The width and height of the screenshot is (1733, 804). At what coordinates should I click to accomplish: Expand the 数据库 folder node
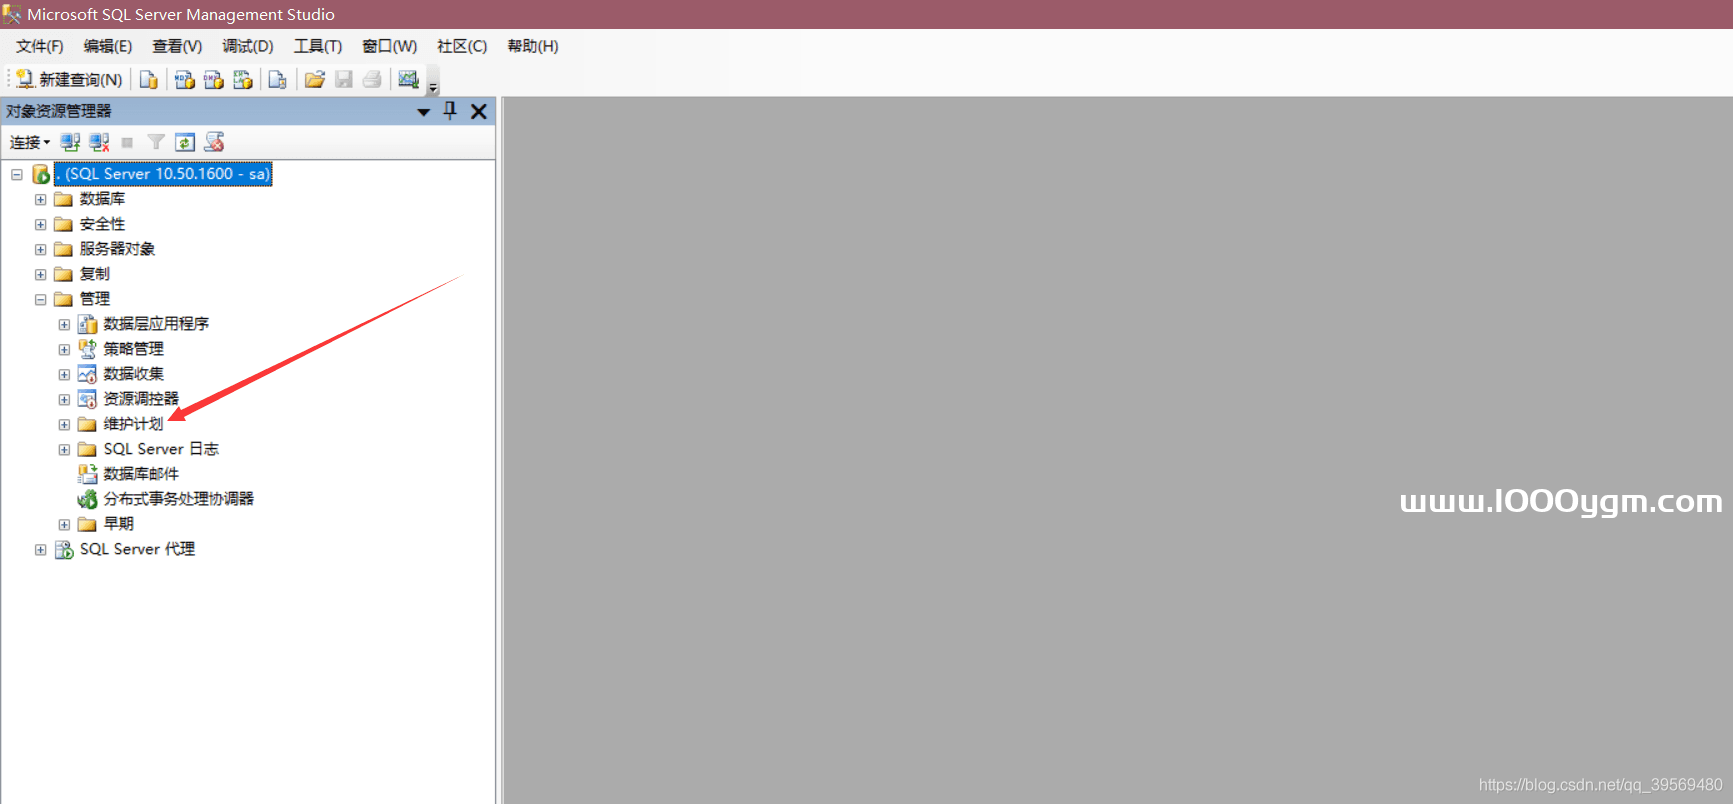click(x=41, y=199)
